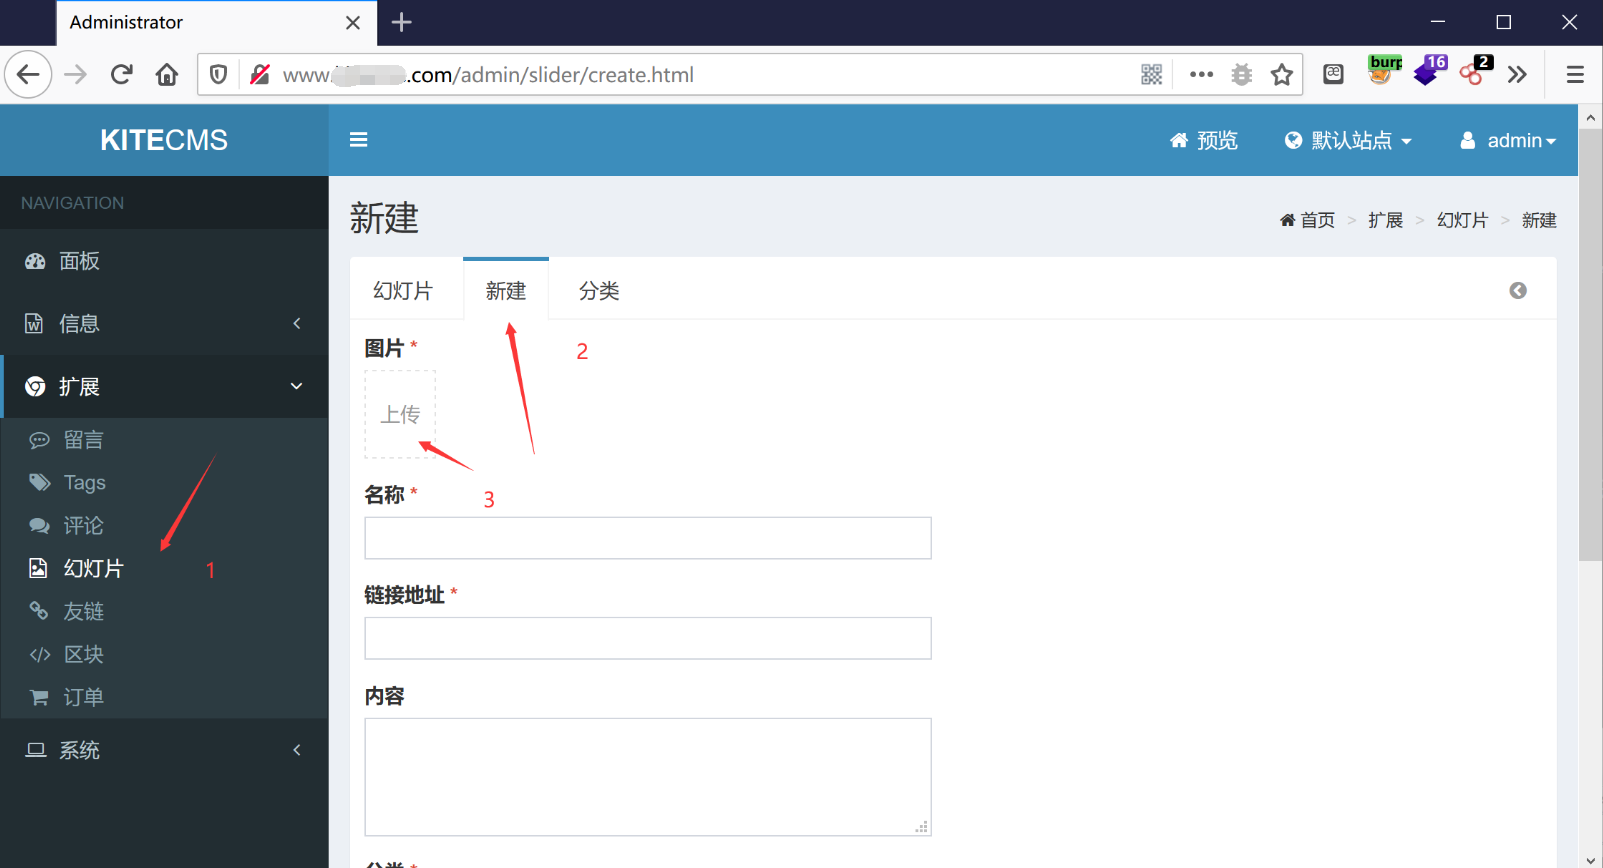
Task: Collapse the 扩展 sidebar menu
Action: pos(164,387)
